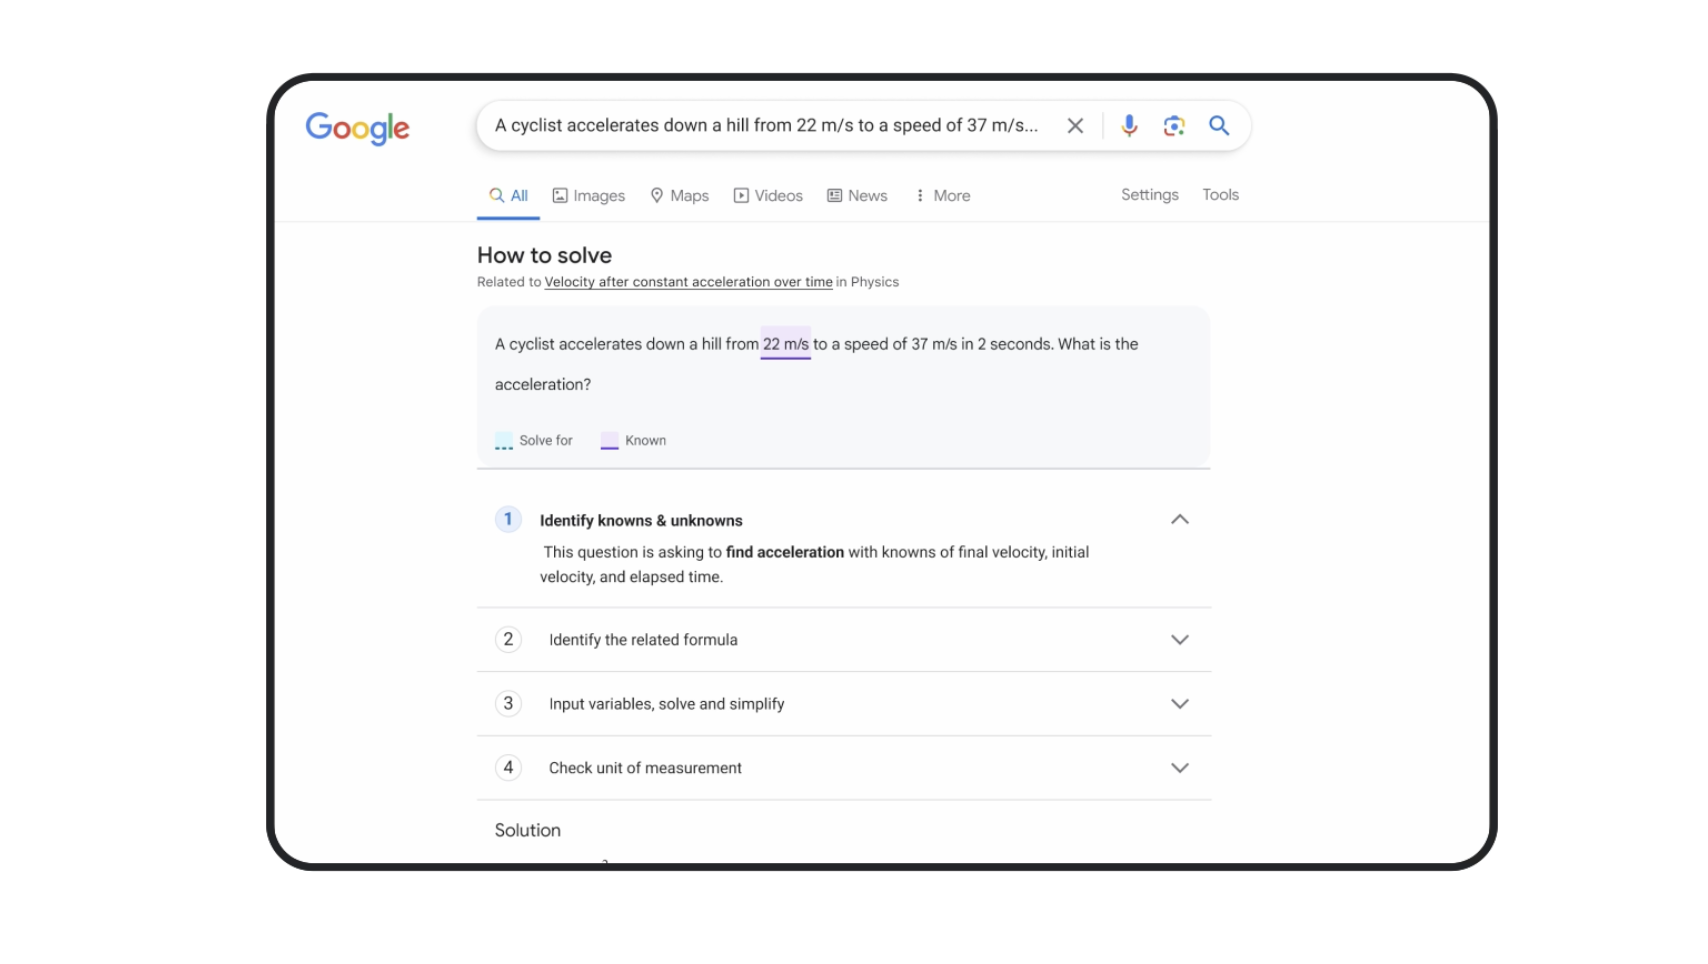
Task: Start voice search with microphone icon
Action: (1129, 126)
